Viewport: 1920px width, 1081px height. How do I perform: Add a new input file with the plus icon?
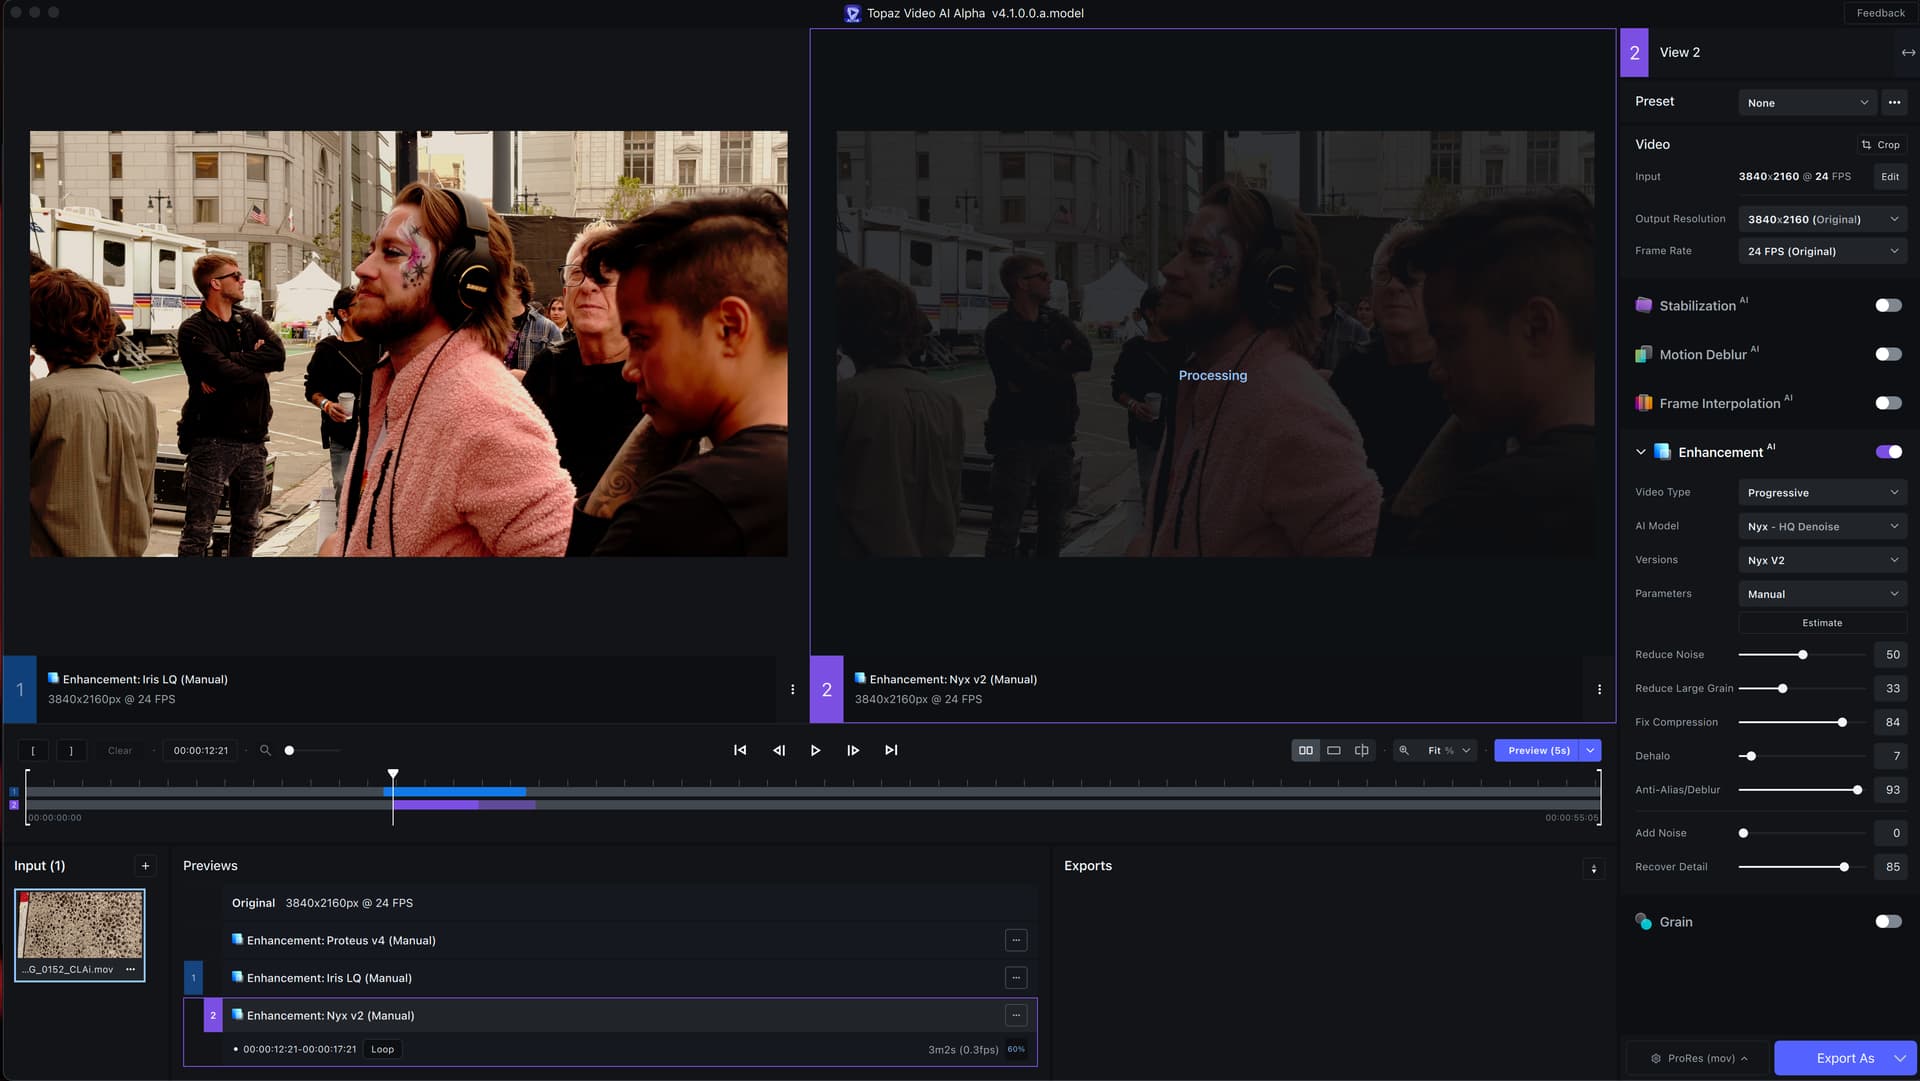pos(145,866)
